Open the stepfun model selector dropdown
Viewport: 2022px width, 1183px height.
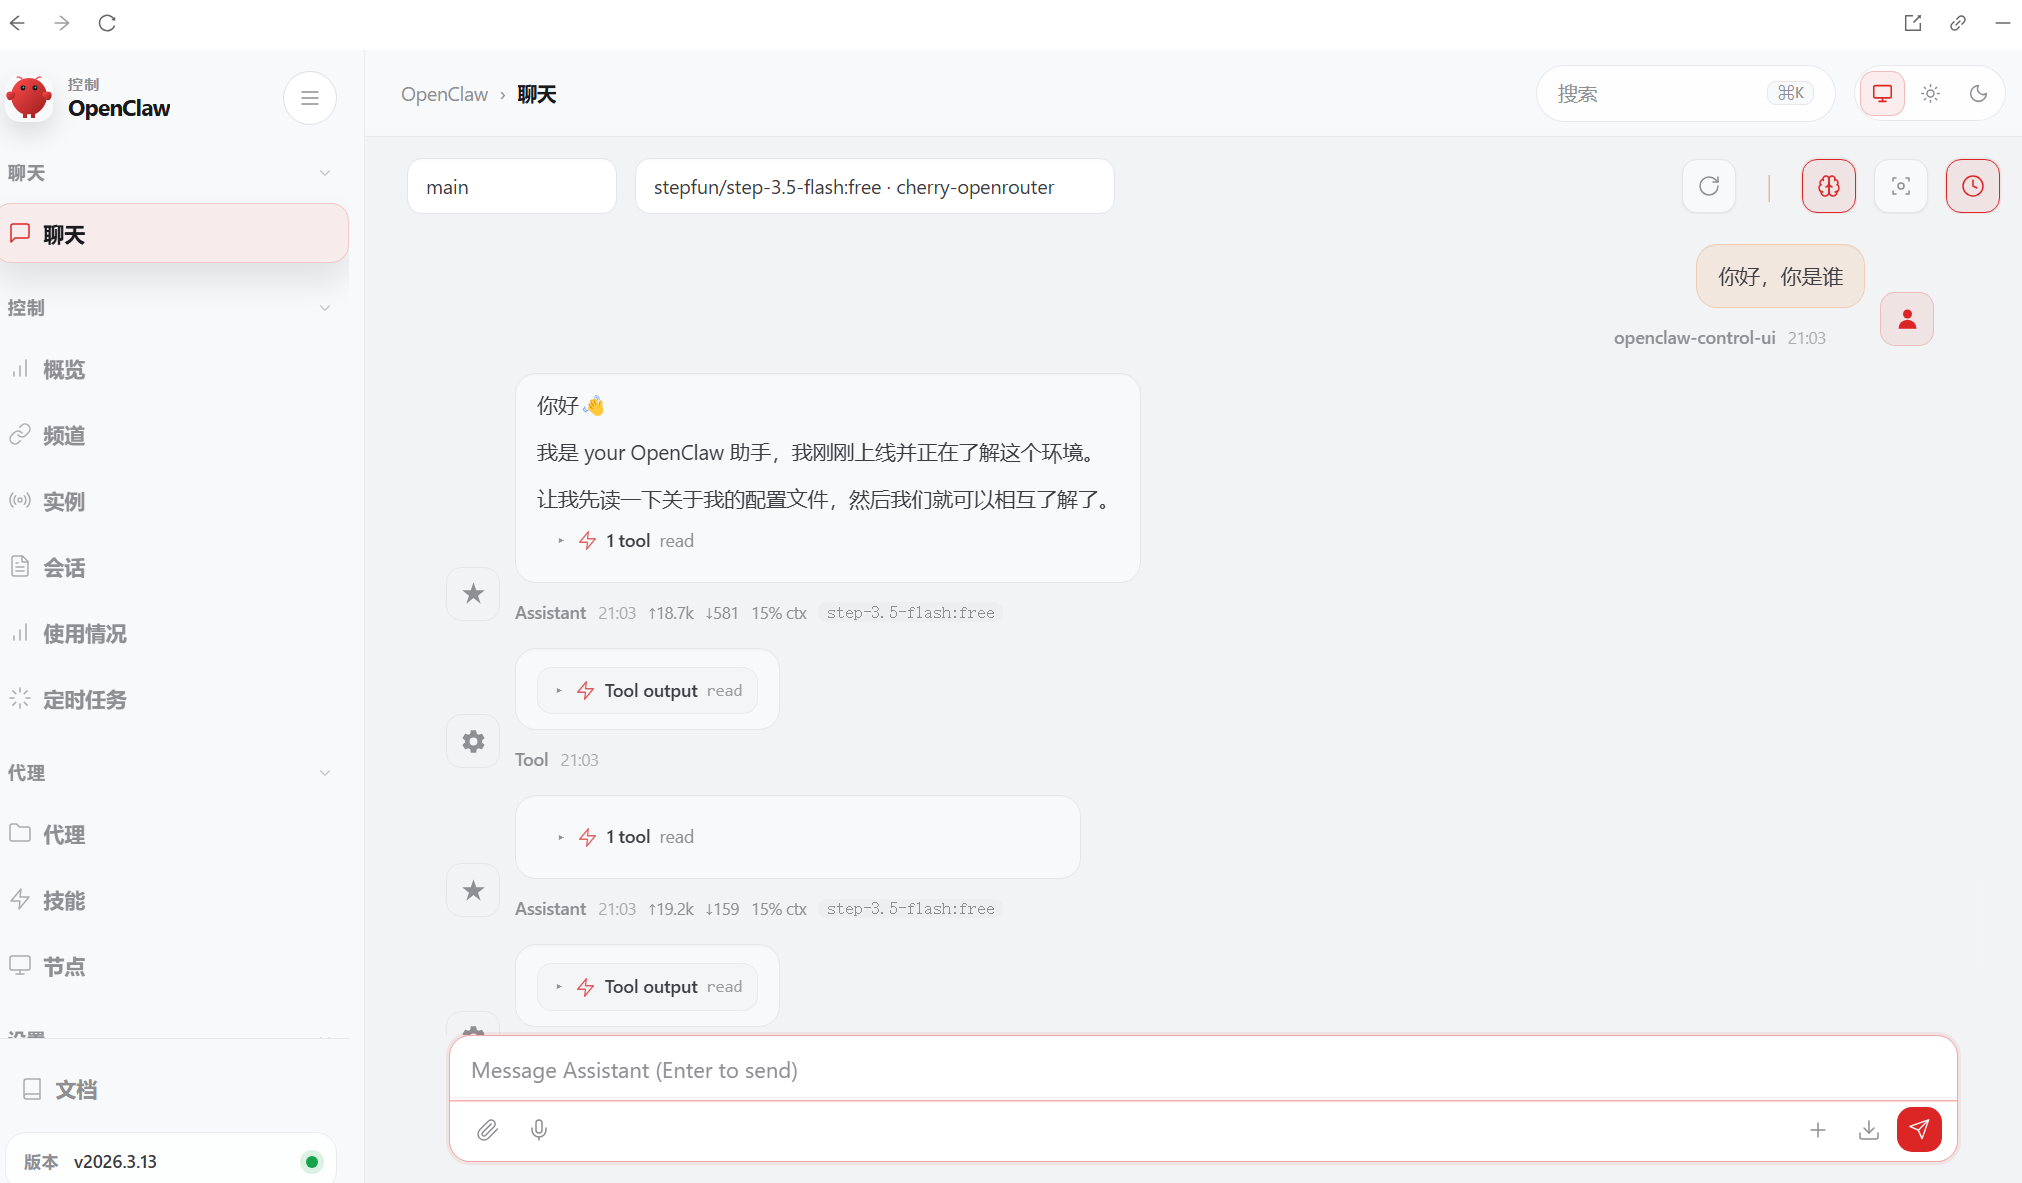(x=873, y=187)
